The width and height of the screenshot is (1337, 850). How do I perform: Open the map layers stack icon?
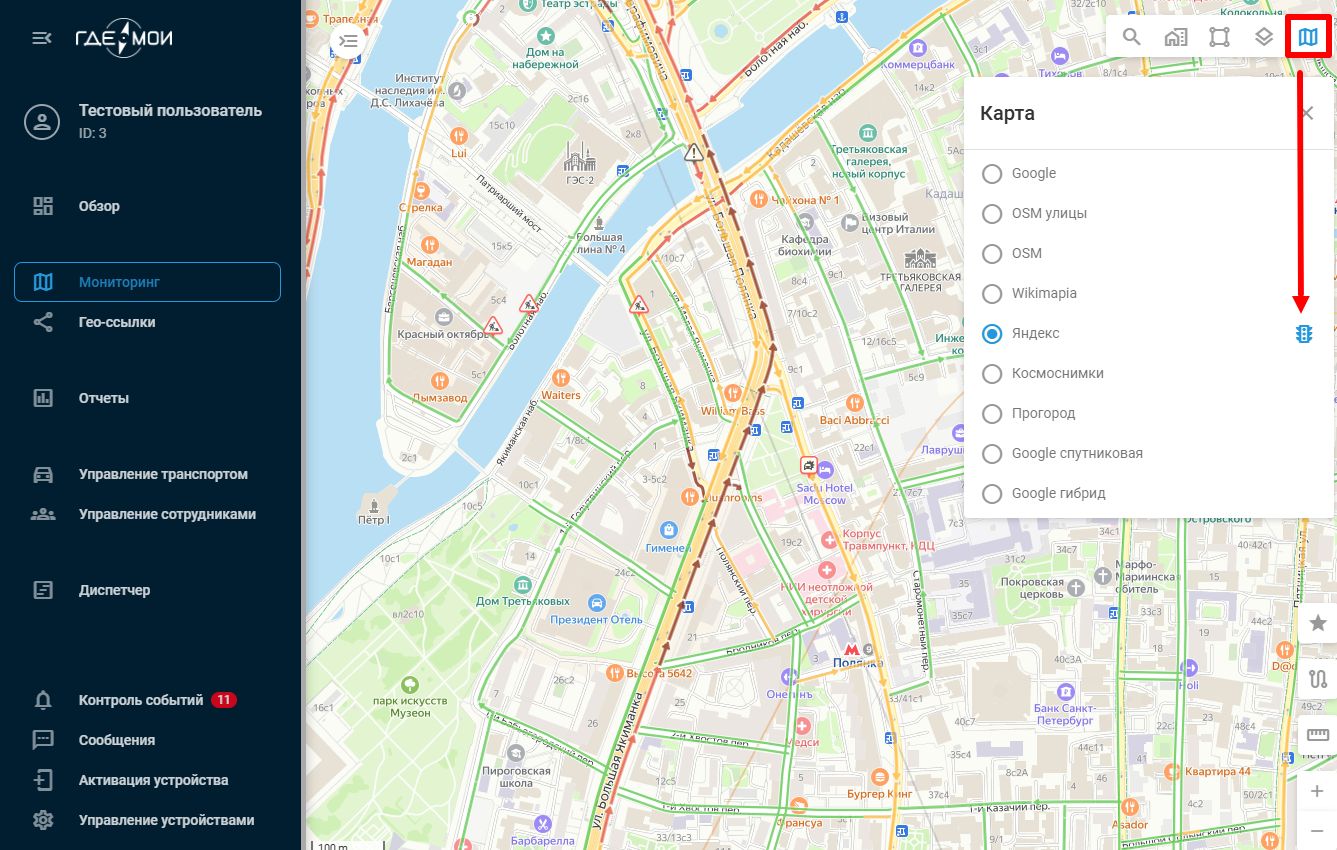(x=1263, y=38)
